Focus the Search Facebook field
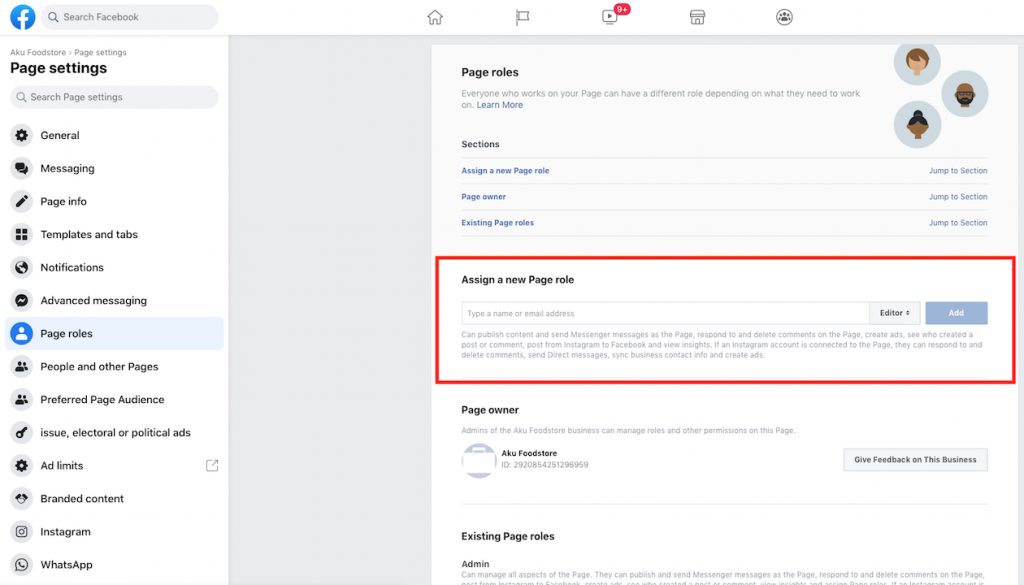 (129, 17)
